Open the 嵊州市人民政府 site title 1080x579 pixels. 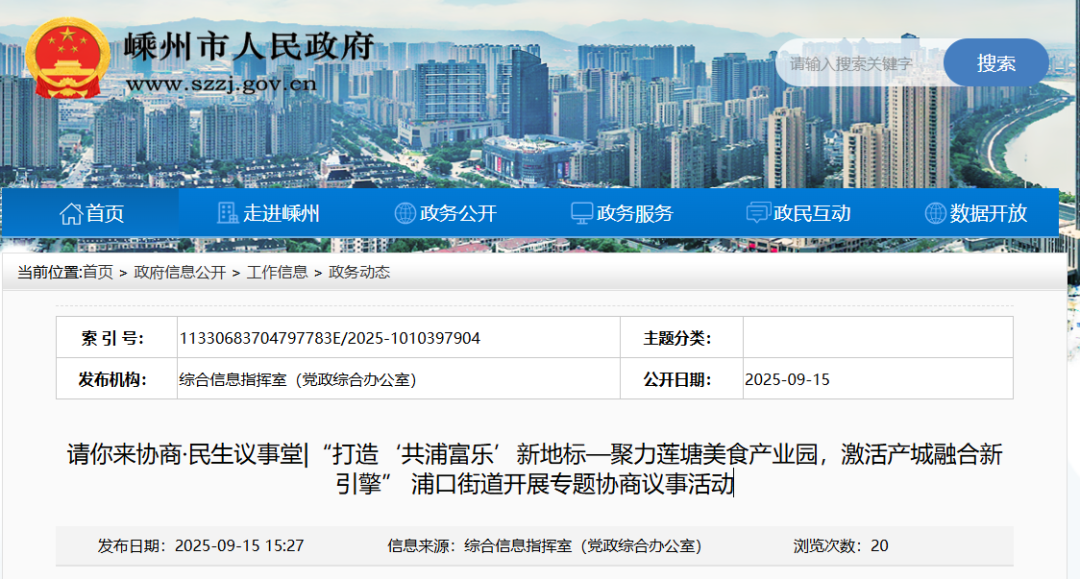click(x=250, y=45)
